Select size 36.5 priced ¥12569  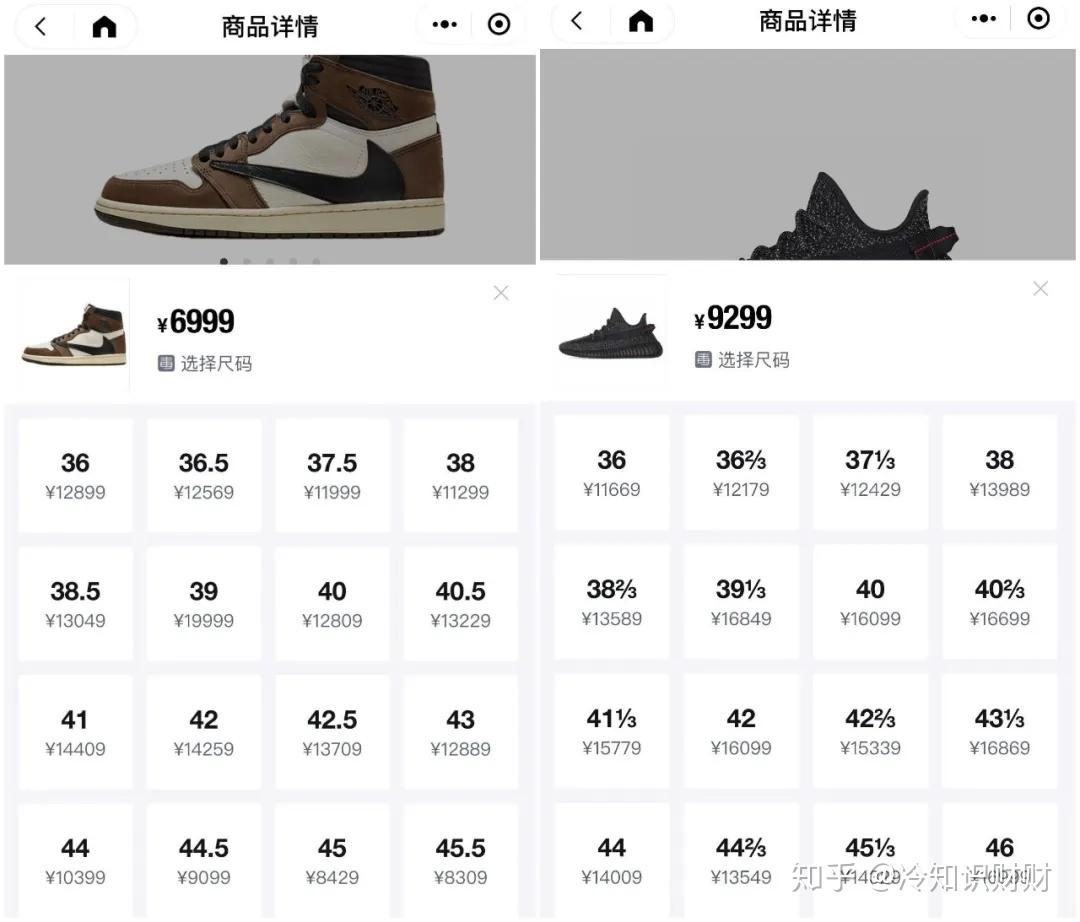pyautogui.click(x=204, y=475)
